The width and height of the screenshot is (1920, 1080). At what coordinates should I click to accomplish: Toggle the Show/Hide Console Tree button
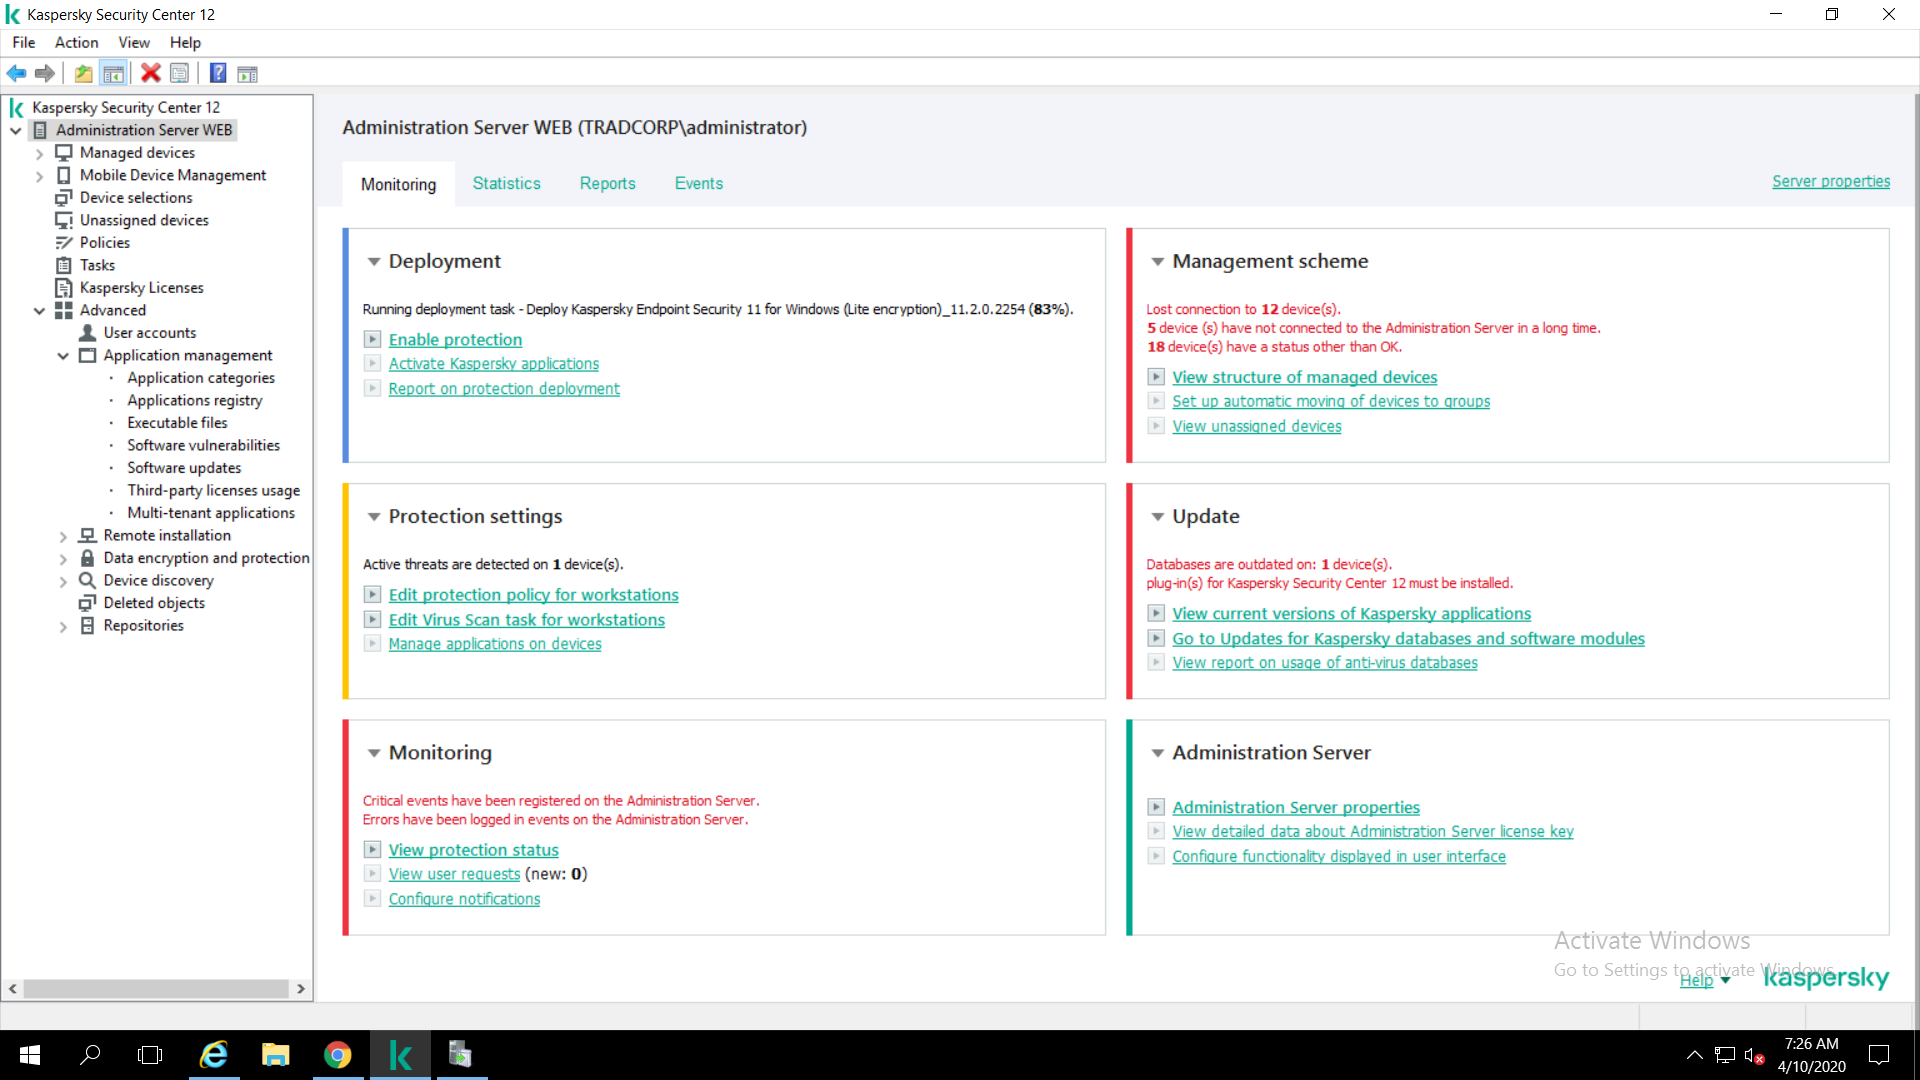click(x=114, y=73)
